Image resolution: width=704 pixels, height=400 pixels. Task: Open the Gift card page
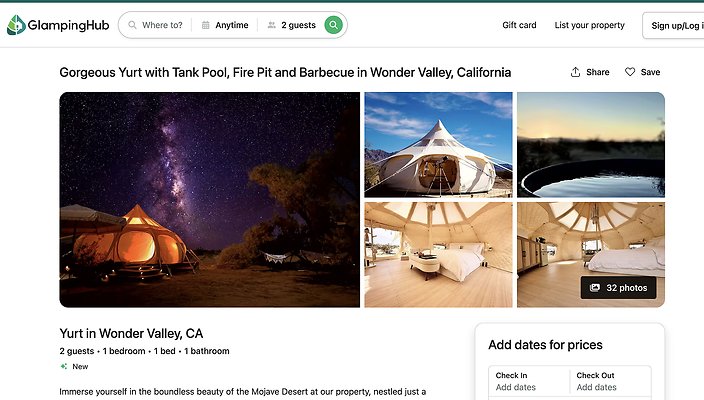[519, 25]
